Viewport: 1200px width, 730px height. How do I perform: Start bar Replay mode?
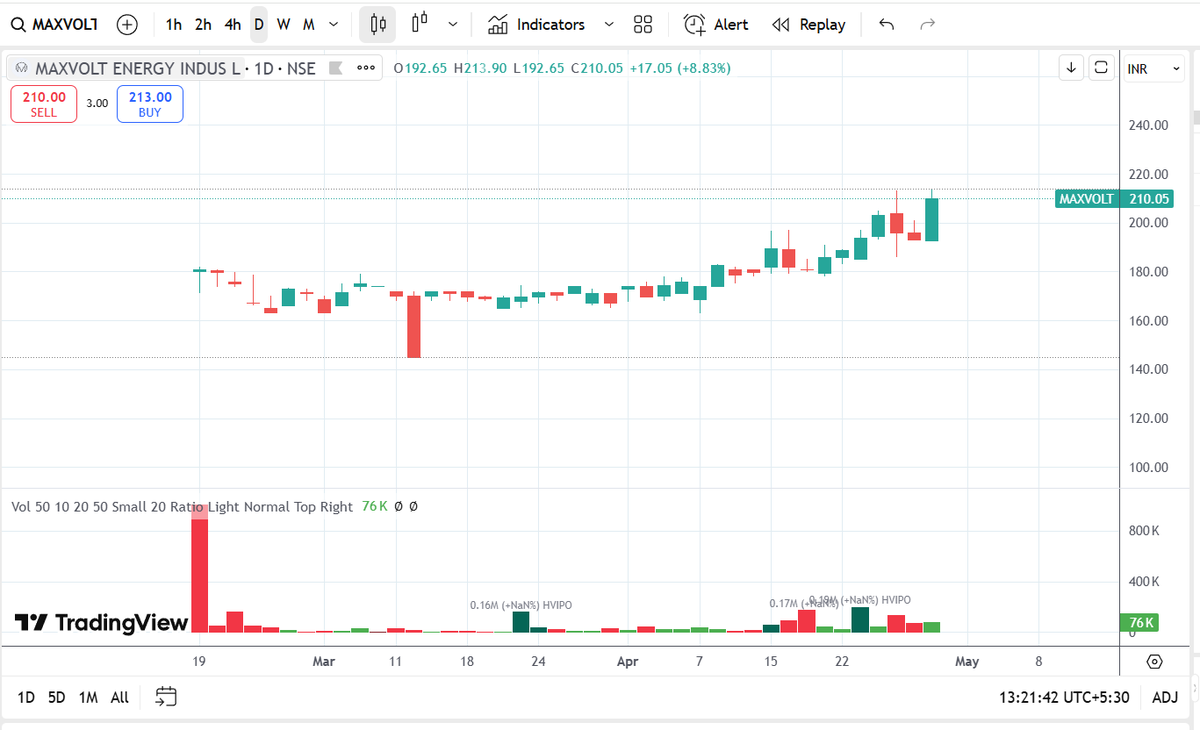[810, 24]
